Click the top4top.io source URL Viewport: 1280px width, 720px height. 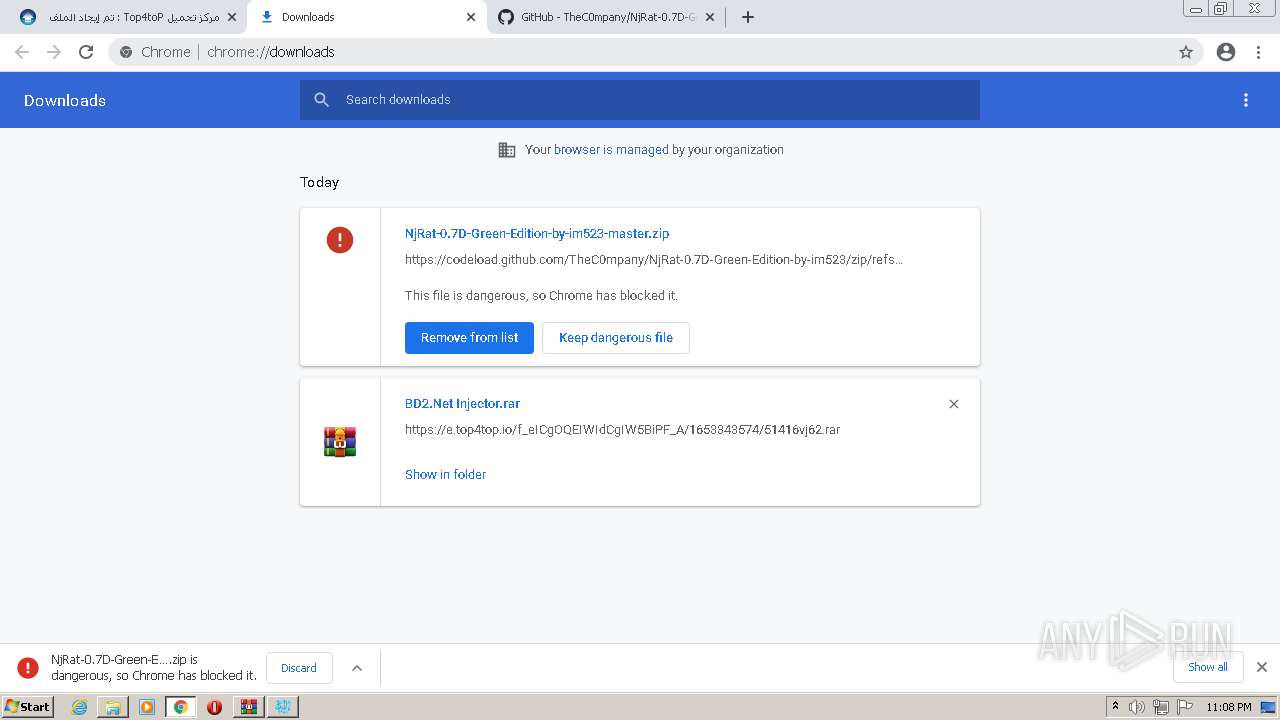pos(622,430)
